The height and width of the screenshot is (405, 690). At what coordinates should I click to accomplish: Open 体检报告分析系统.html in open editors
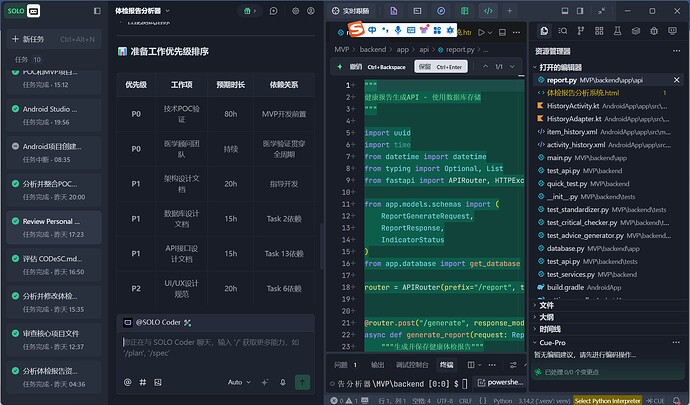(582, 93)
